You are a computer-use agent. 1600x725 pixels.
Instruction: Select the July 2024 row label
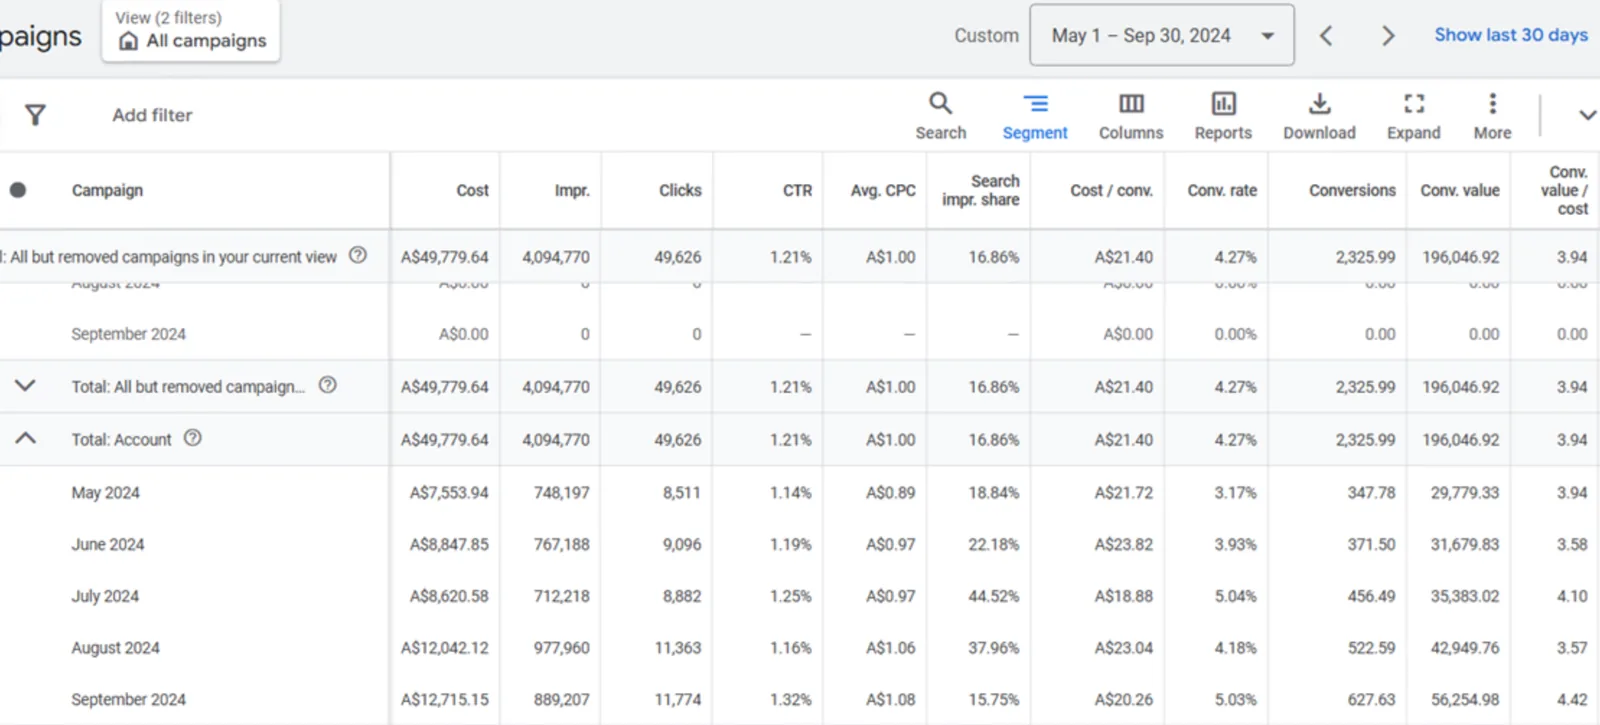pyautogui.click(x=105, y=596)
